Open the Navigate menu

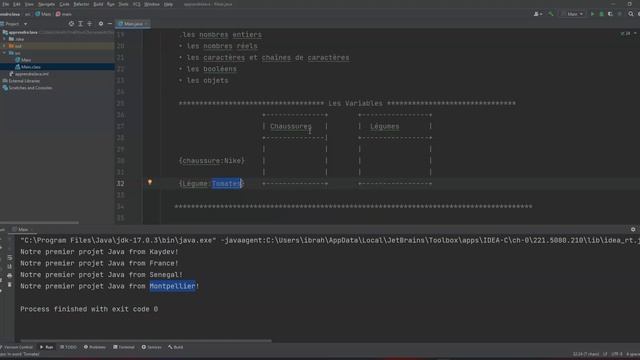(47, 4)
